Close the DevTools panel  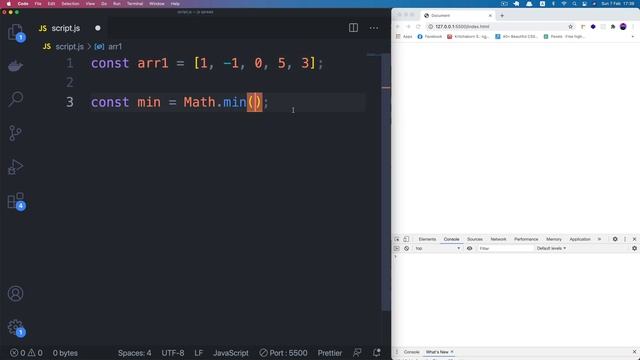click(x=634, y=239)
